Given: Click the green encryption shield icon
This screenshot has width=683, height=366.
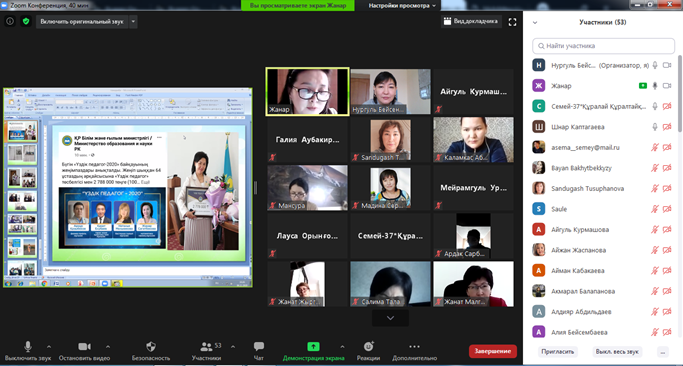Looking at the screenshot, I should click(x=26, y=21).
